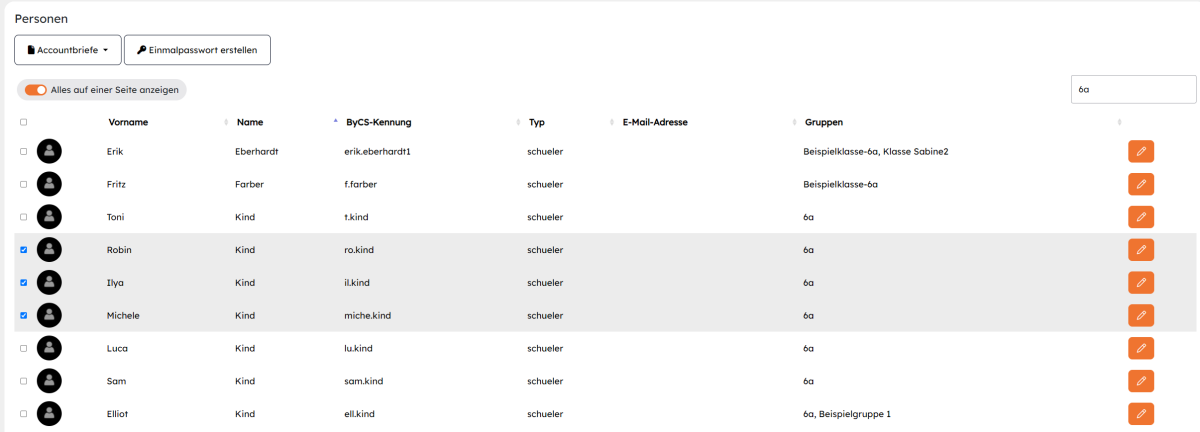Click Sam Kind's avatar icon

pyautogui.click(x=49, y=381)
